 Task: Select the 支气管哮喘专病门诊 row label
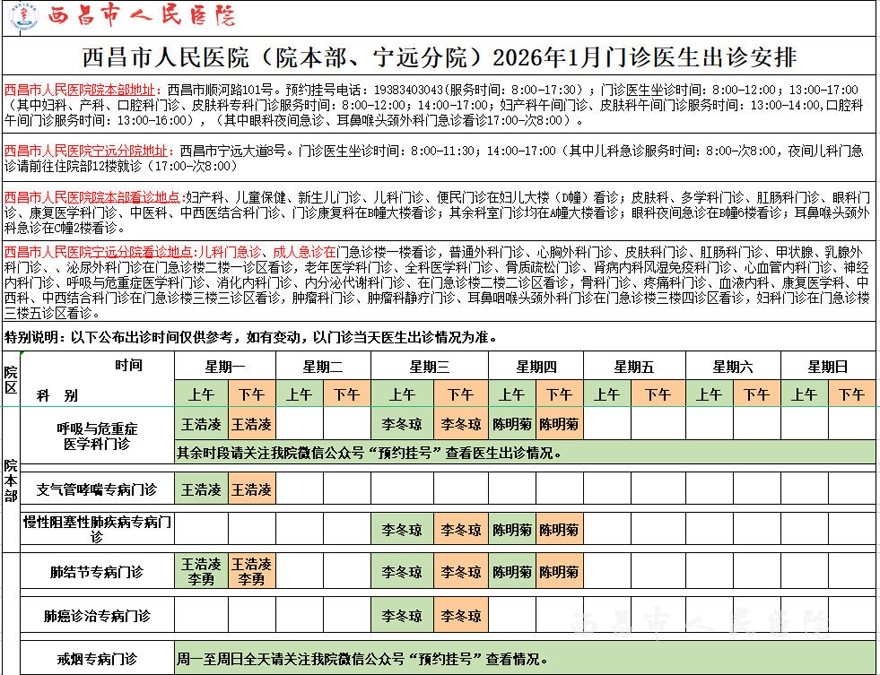pos(97,490)
